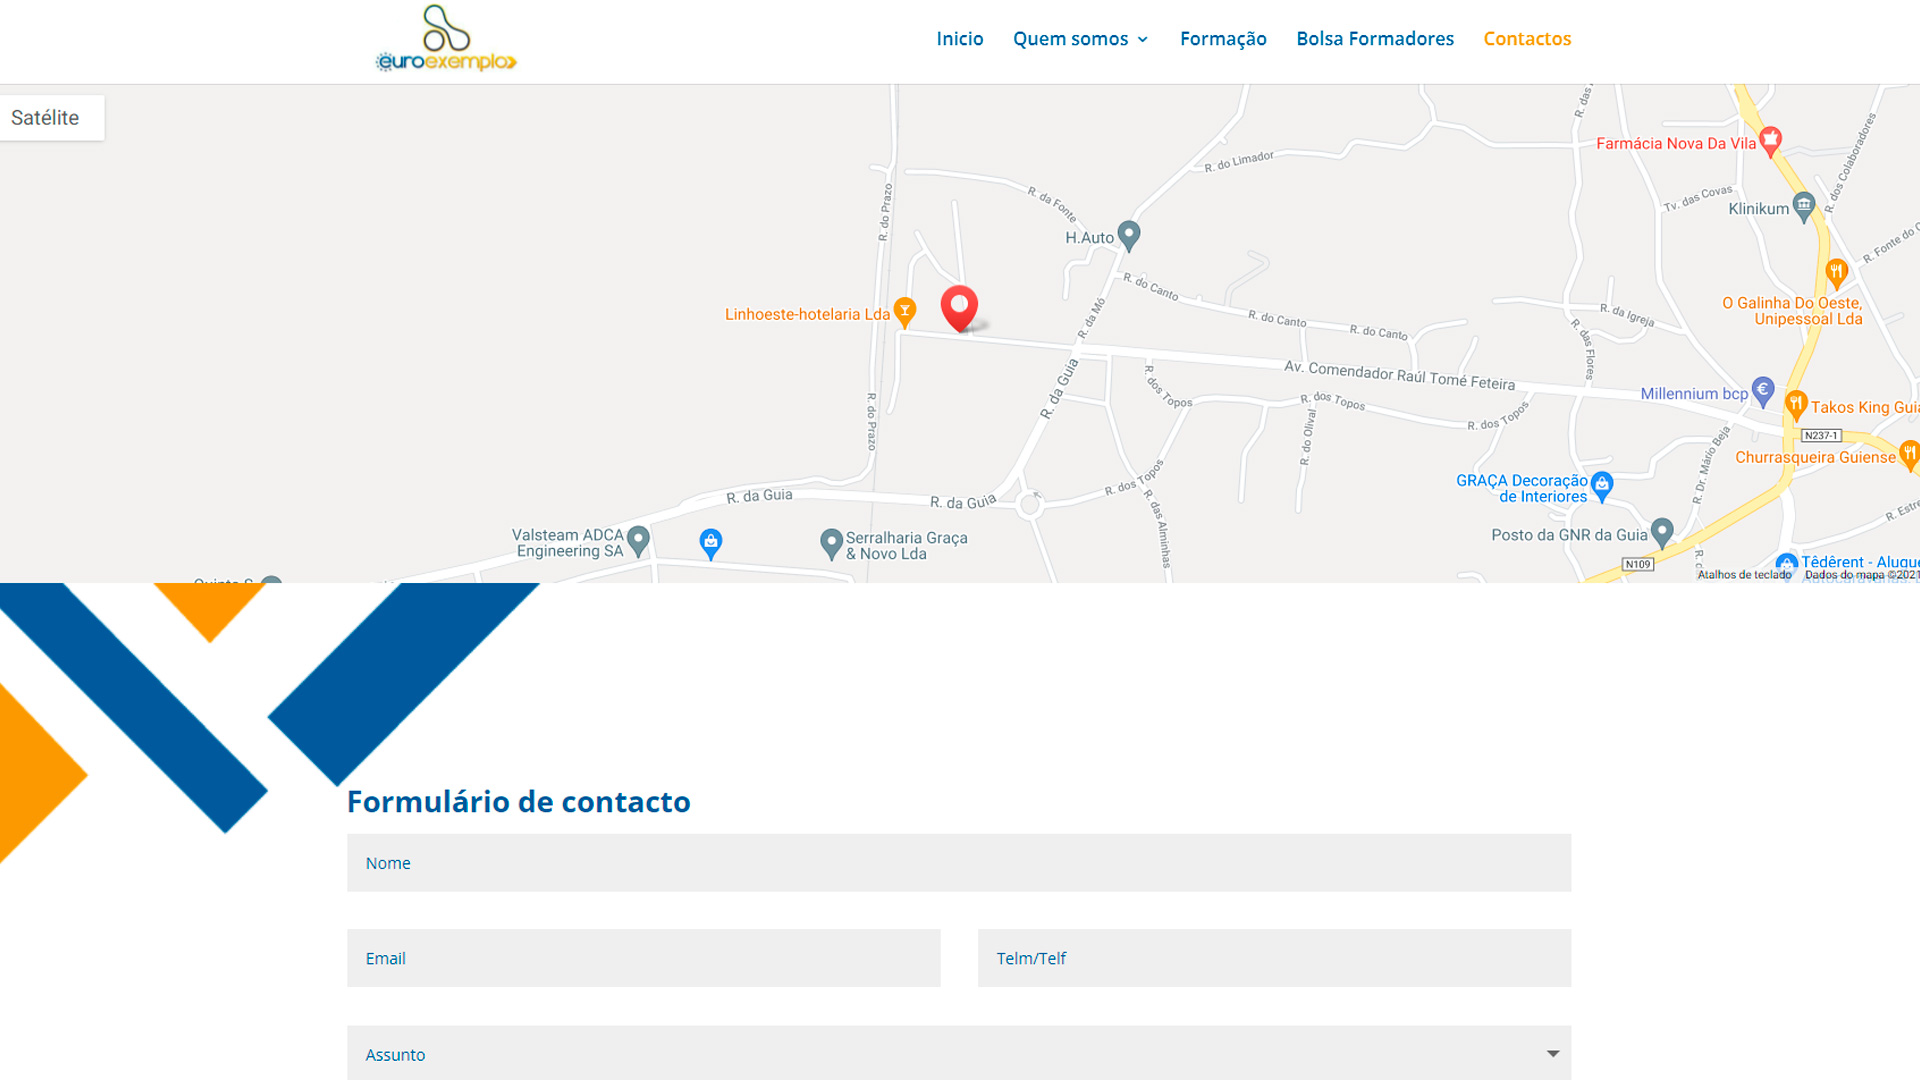Click the Contactos navigation link
1920x1080 pixels.
point(1526,39)
